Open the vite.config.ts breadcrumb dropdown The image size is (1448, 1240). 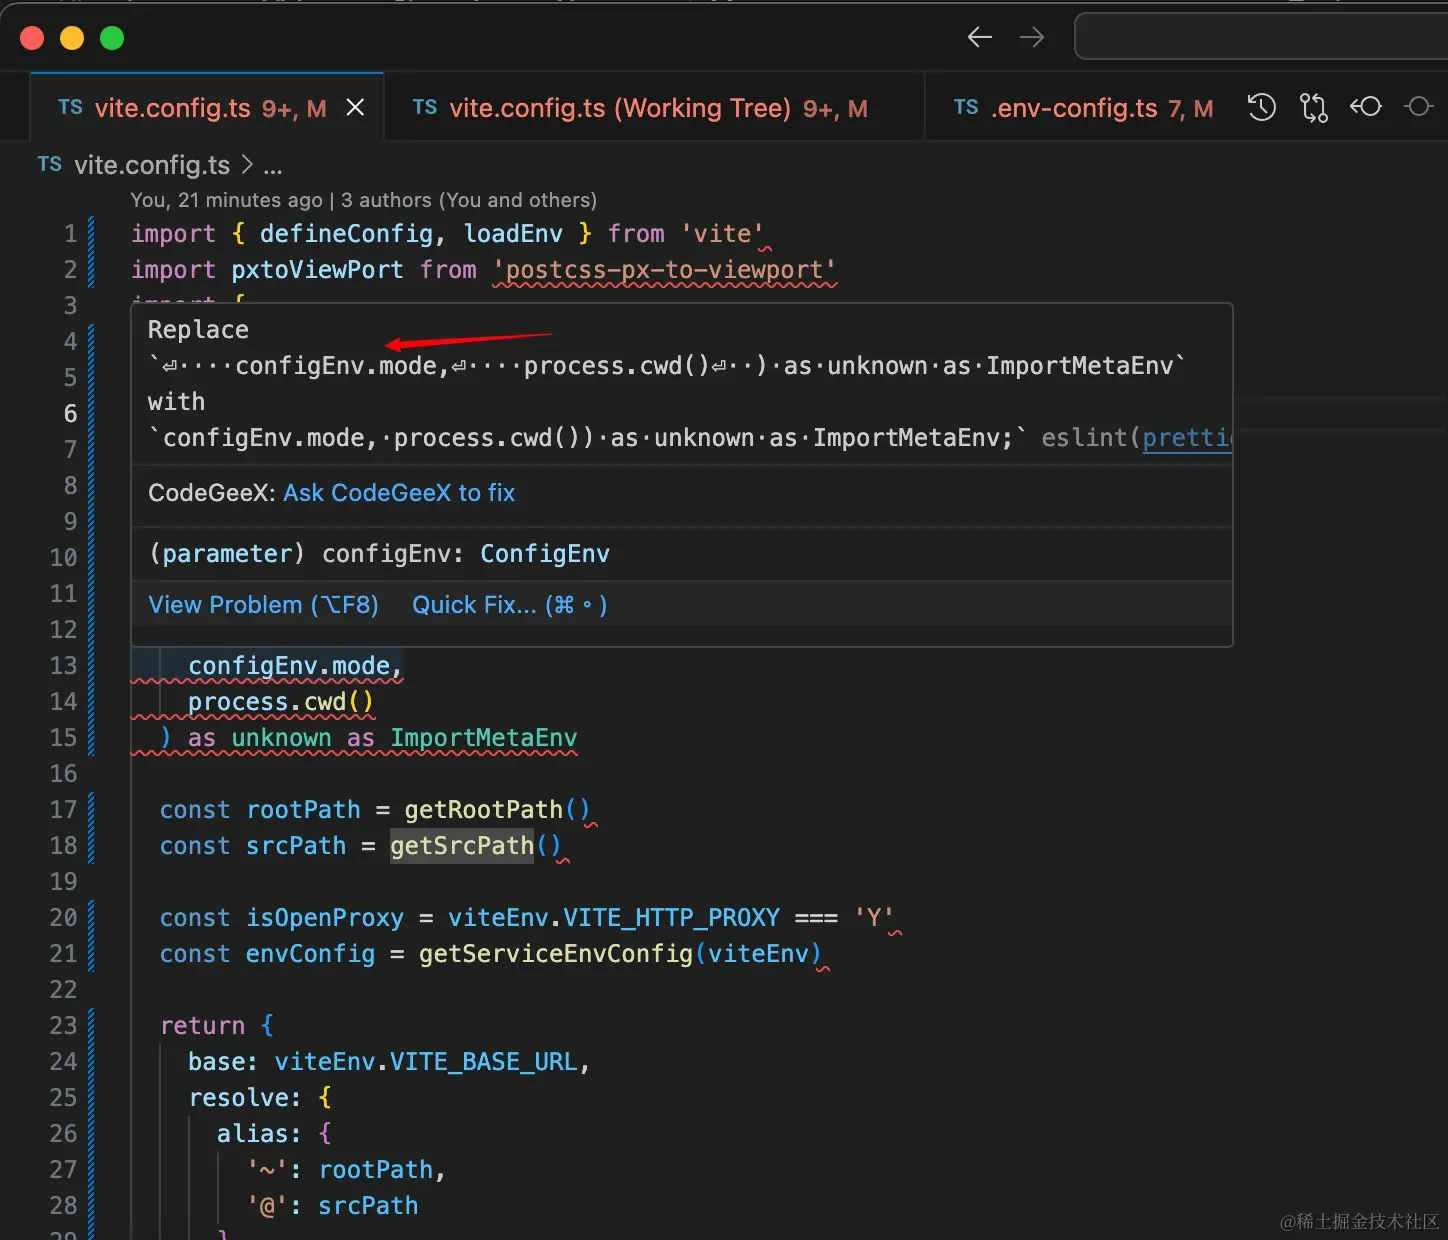151,165
